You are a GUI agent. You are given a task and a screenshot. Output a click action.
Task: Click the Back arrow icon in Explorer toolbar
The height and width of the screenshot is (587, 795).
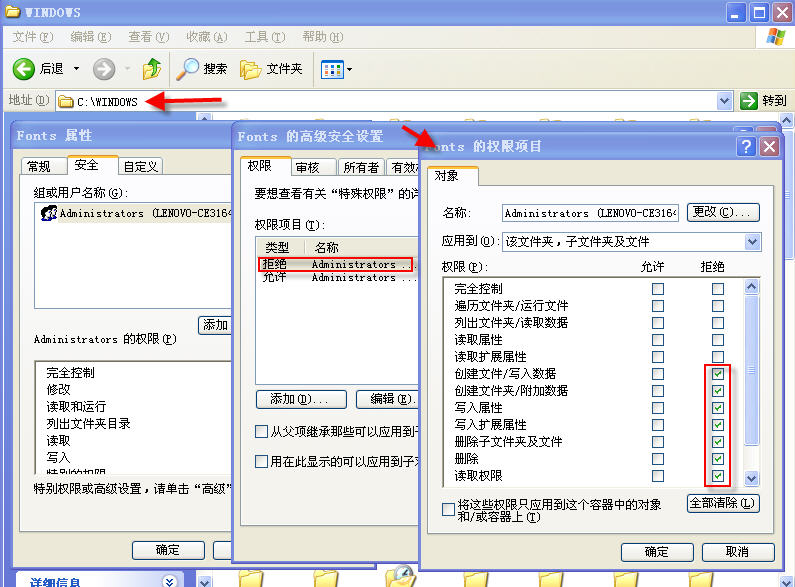pos(23,69)
